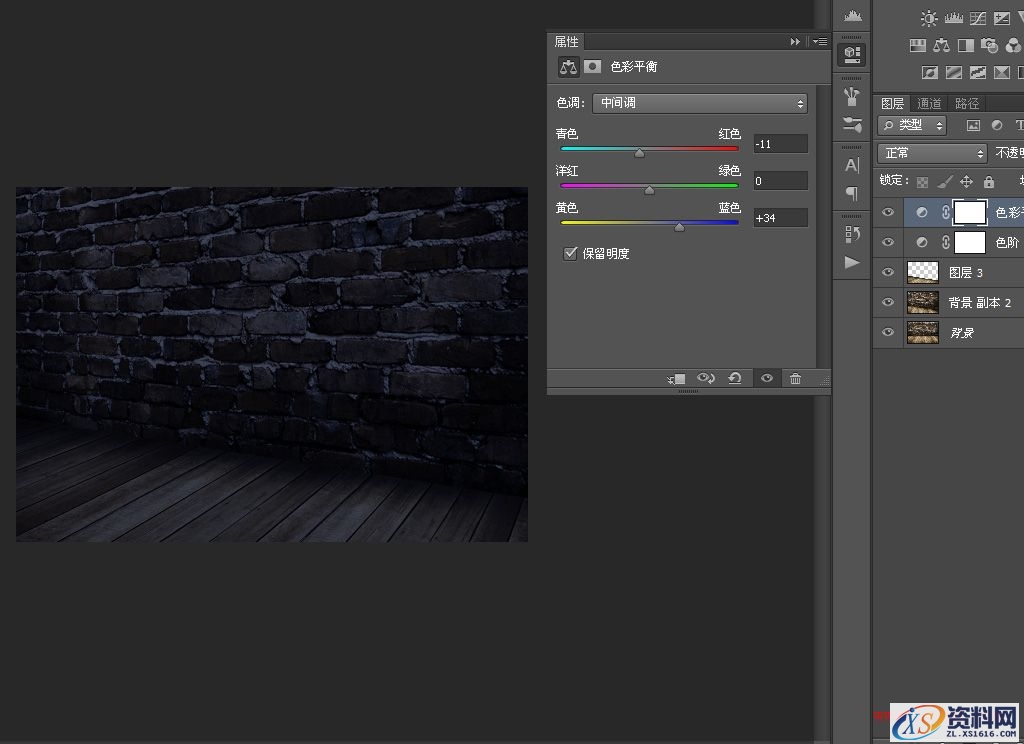This screenshot has width=1024, height=744.
Task: Open the Brush Presets panel icon
Action: 852,125
